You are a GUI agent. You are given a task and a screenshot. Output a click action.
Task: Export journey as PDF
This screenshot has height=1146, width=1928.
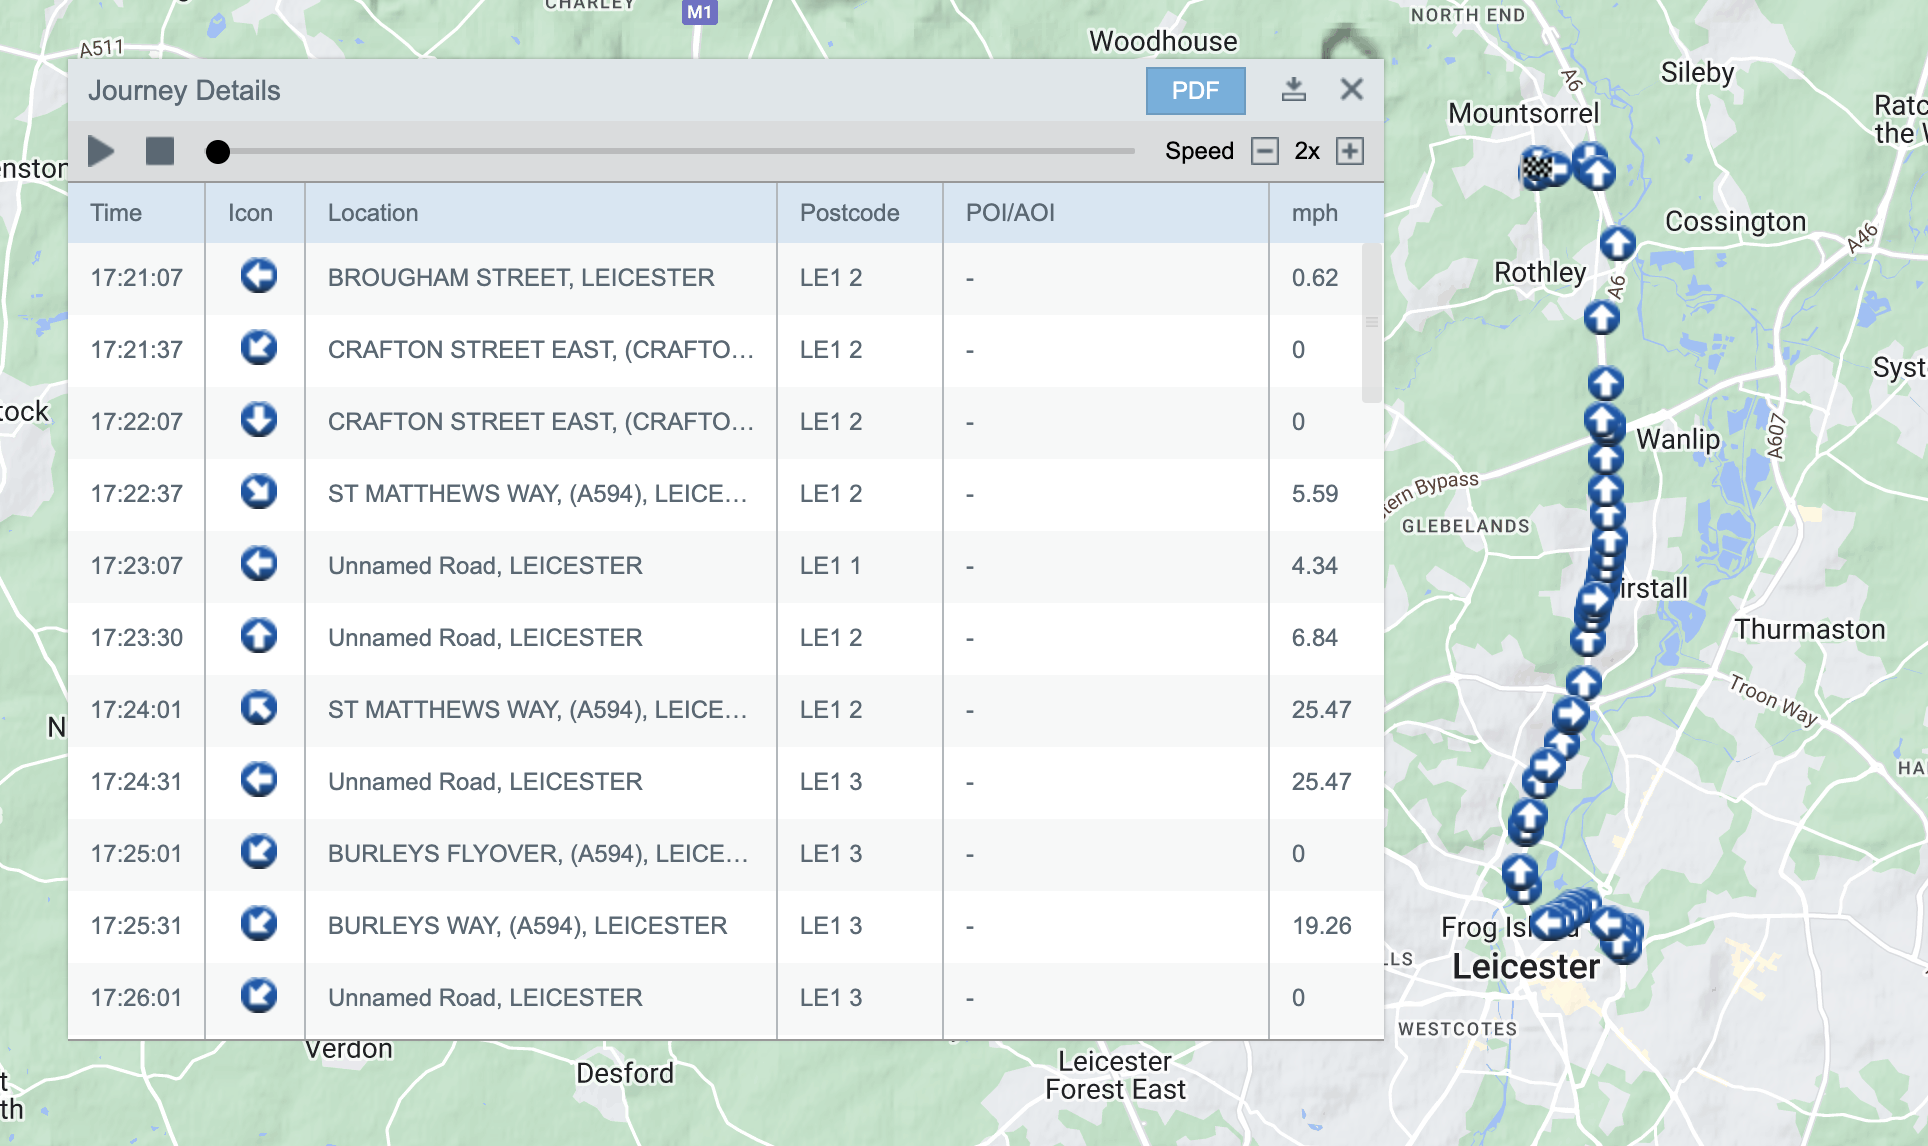point(1195,91)
